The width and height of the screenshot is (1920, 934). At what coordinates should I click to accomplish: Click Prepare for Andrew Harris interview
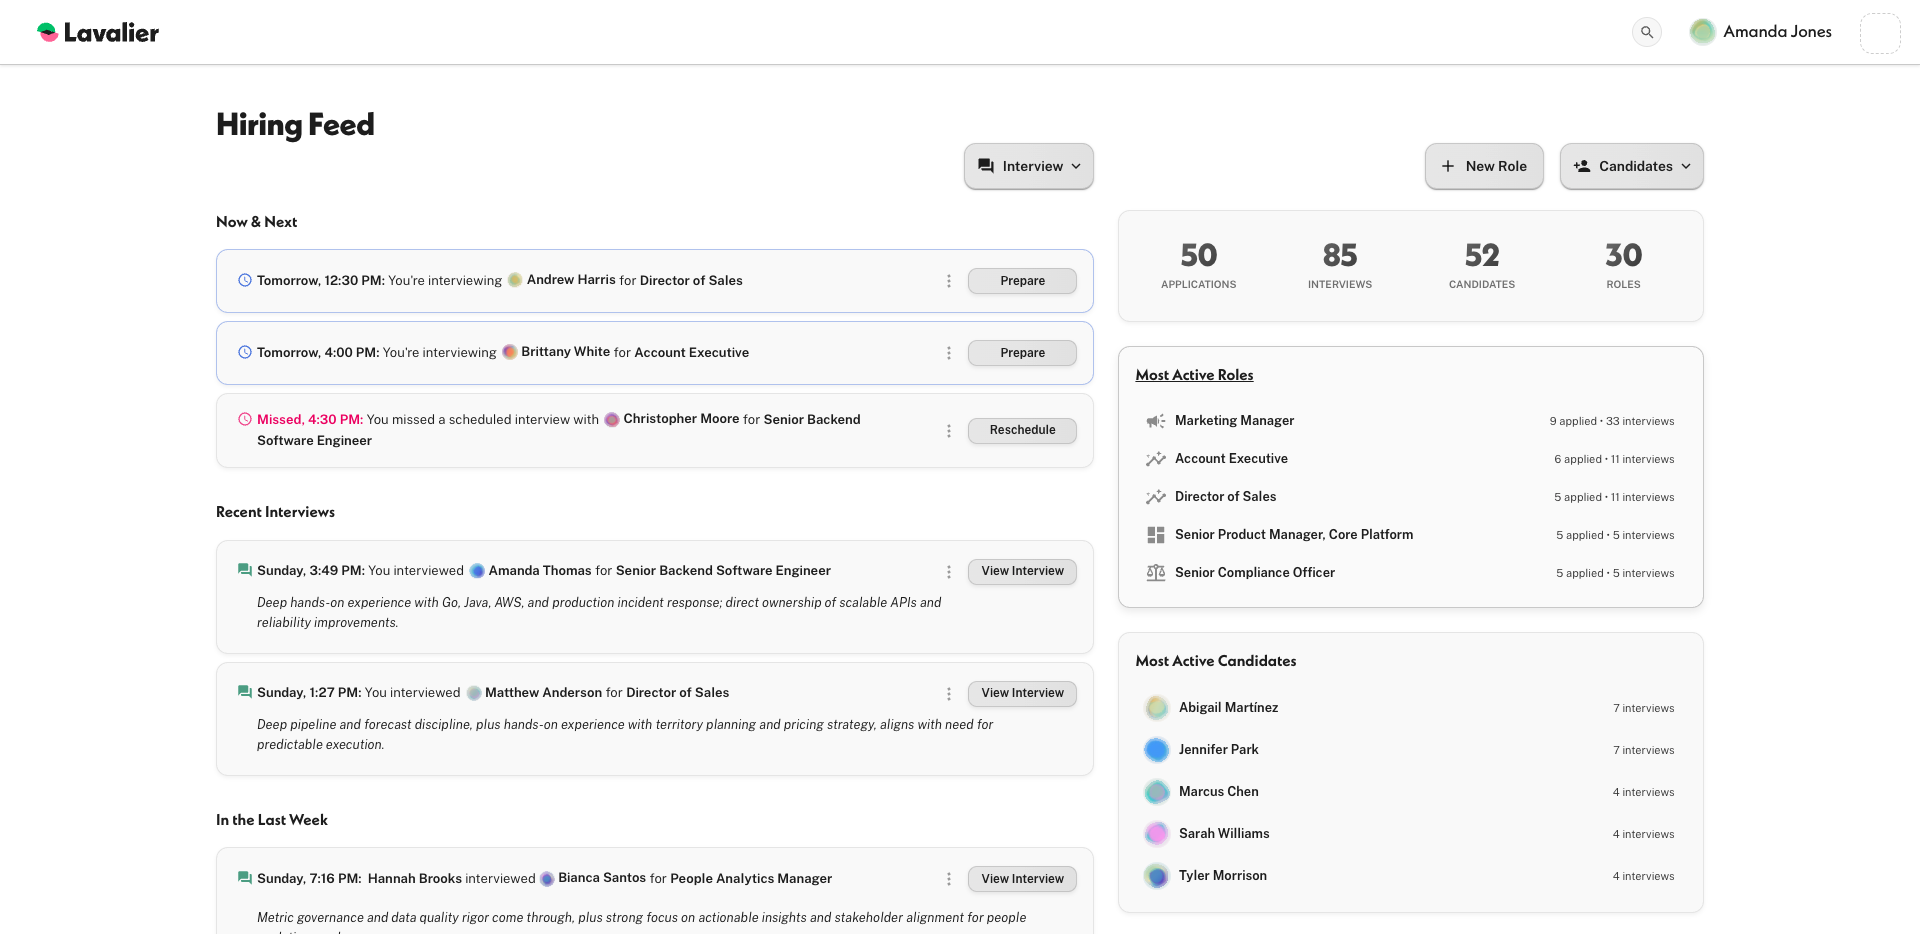point(1022,281)
